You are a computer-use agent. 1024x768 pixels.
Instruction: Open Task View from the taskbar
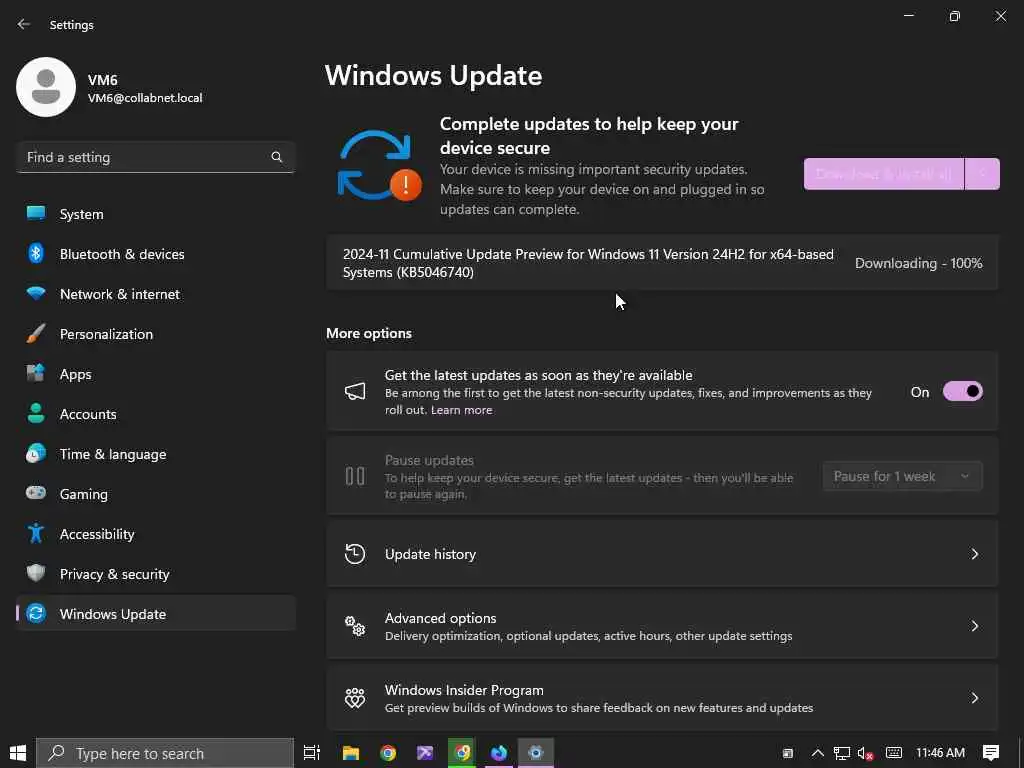click(x=312, y=753)
